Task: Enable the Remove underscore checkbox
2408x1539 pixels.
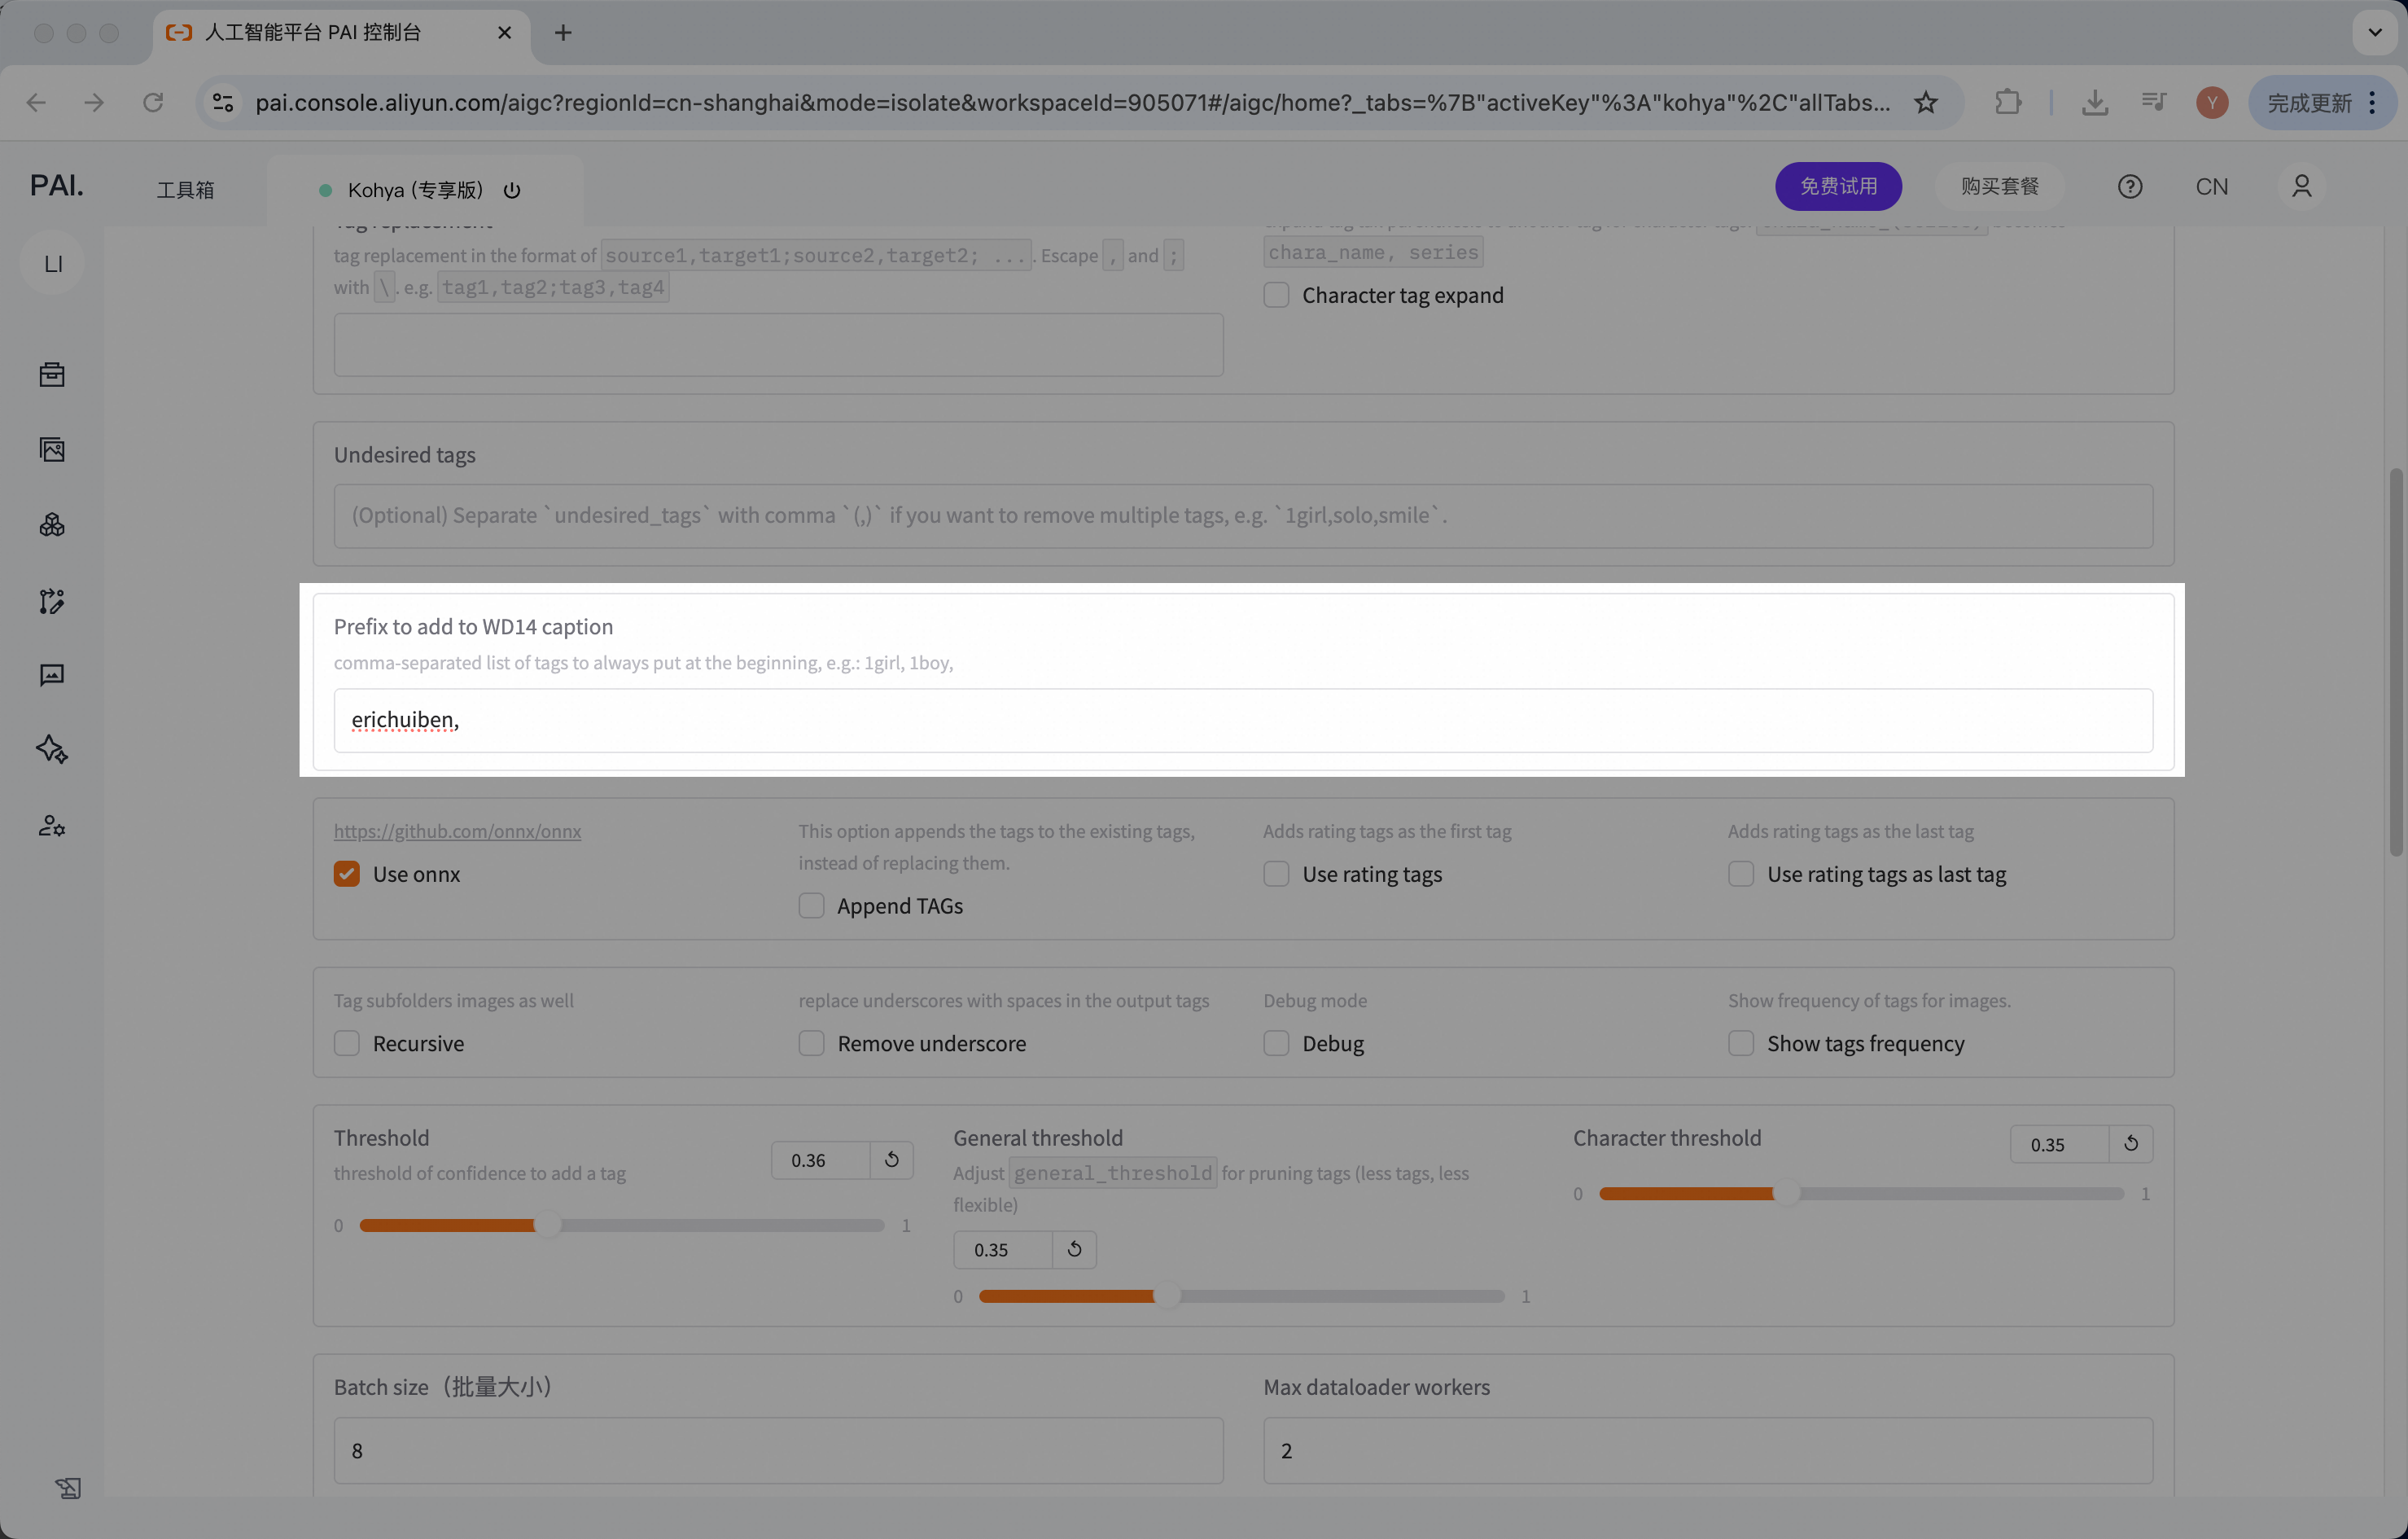Action: tap(811, 1044)
